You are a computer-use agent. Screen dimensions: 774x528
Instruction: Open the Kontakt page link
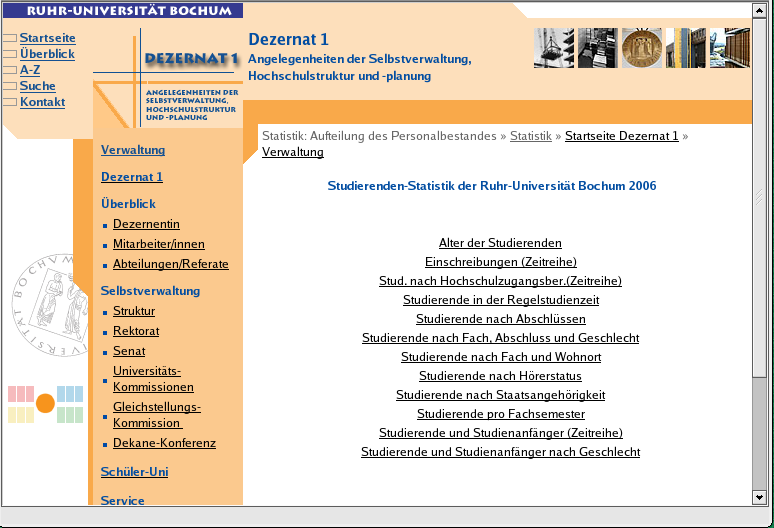pyautogui.click(x=42, y=102)
